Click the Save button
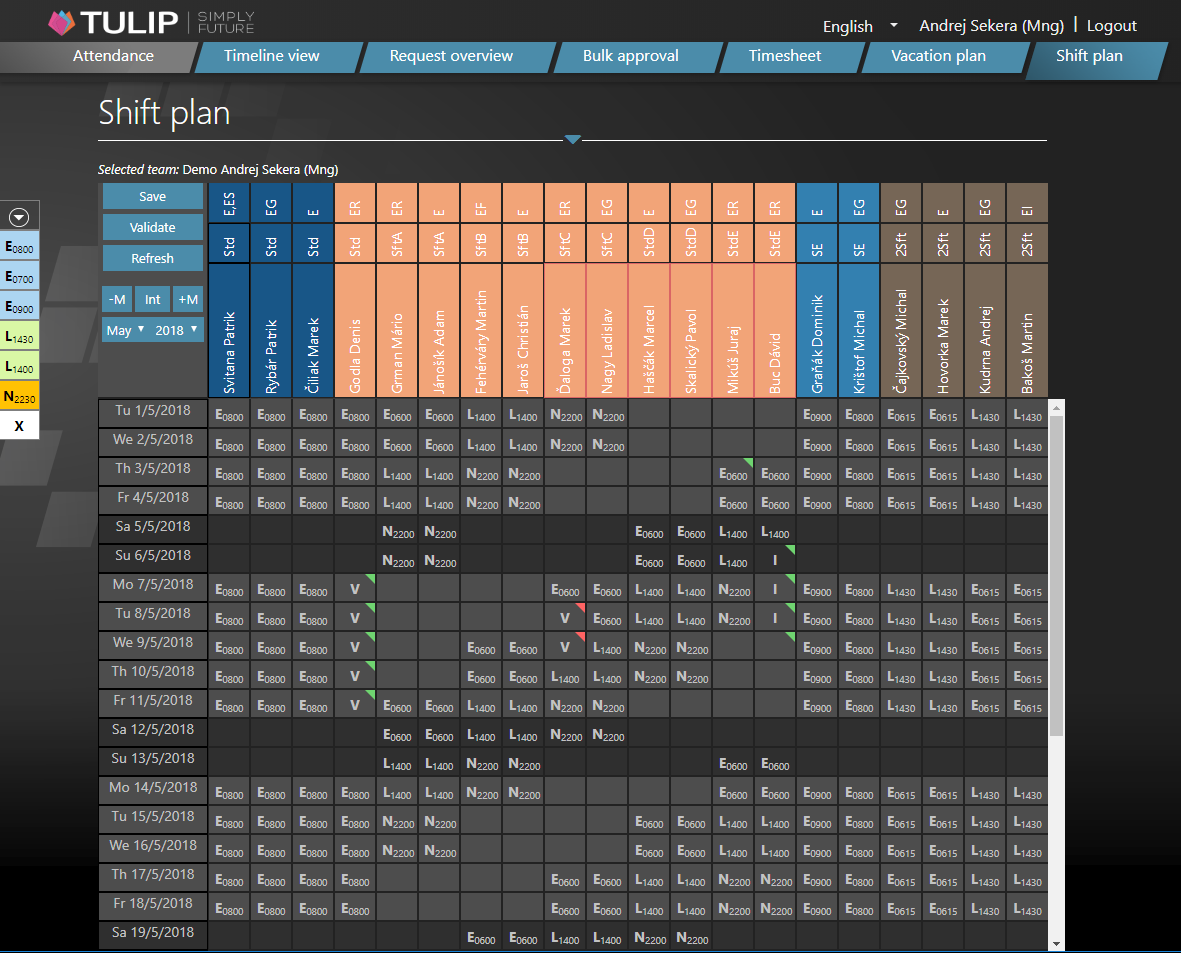Screen dimensions: 1181x953 (153, 197)
